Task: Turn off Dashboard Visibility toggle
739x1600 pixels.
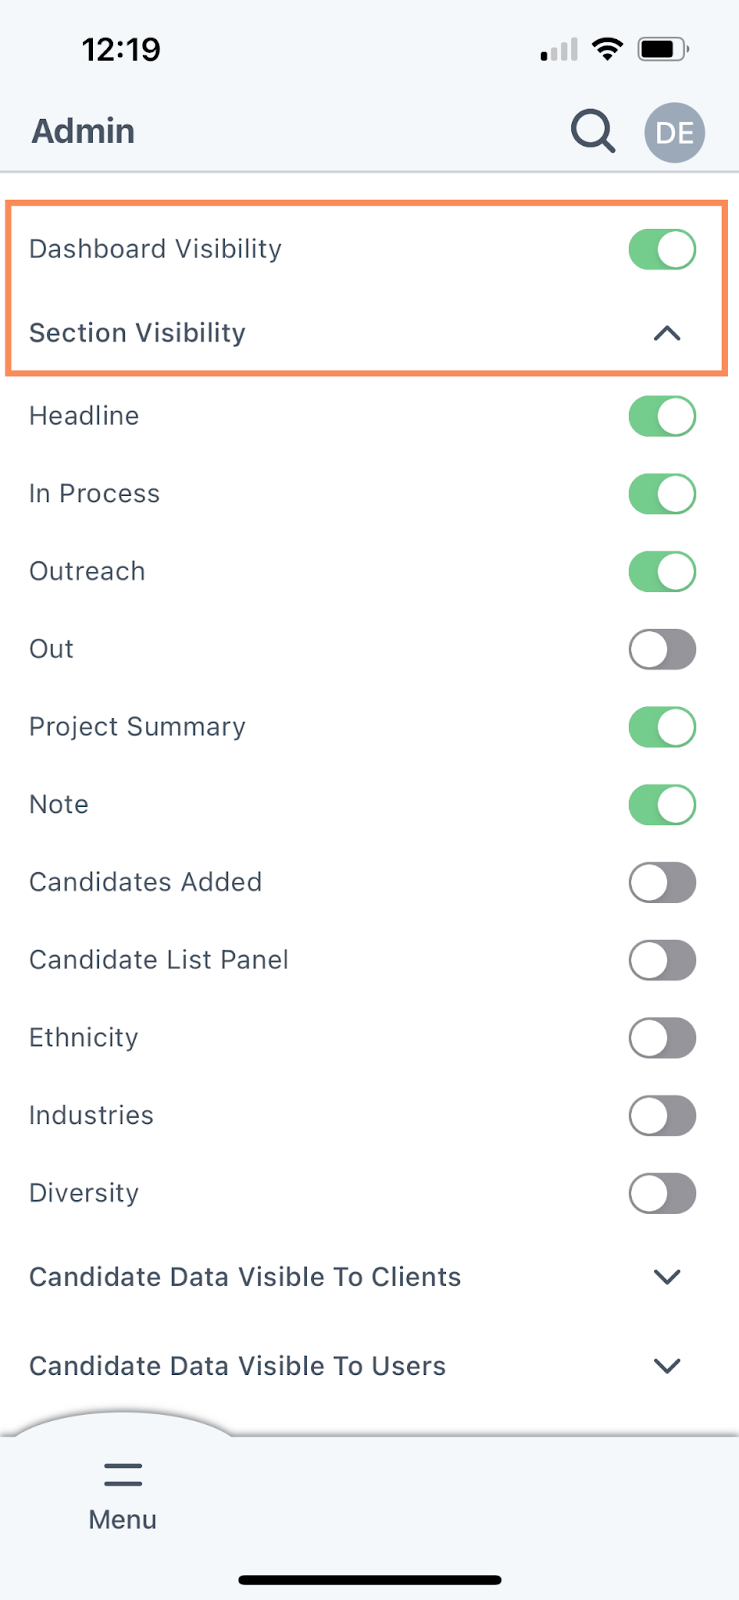Action: pos(662,249)
